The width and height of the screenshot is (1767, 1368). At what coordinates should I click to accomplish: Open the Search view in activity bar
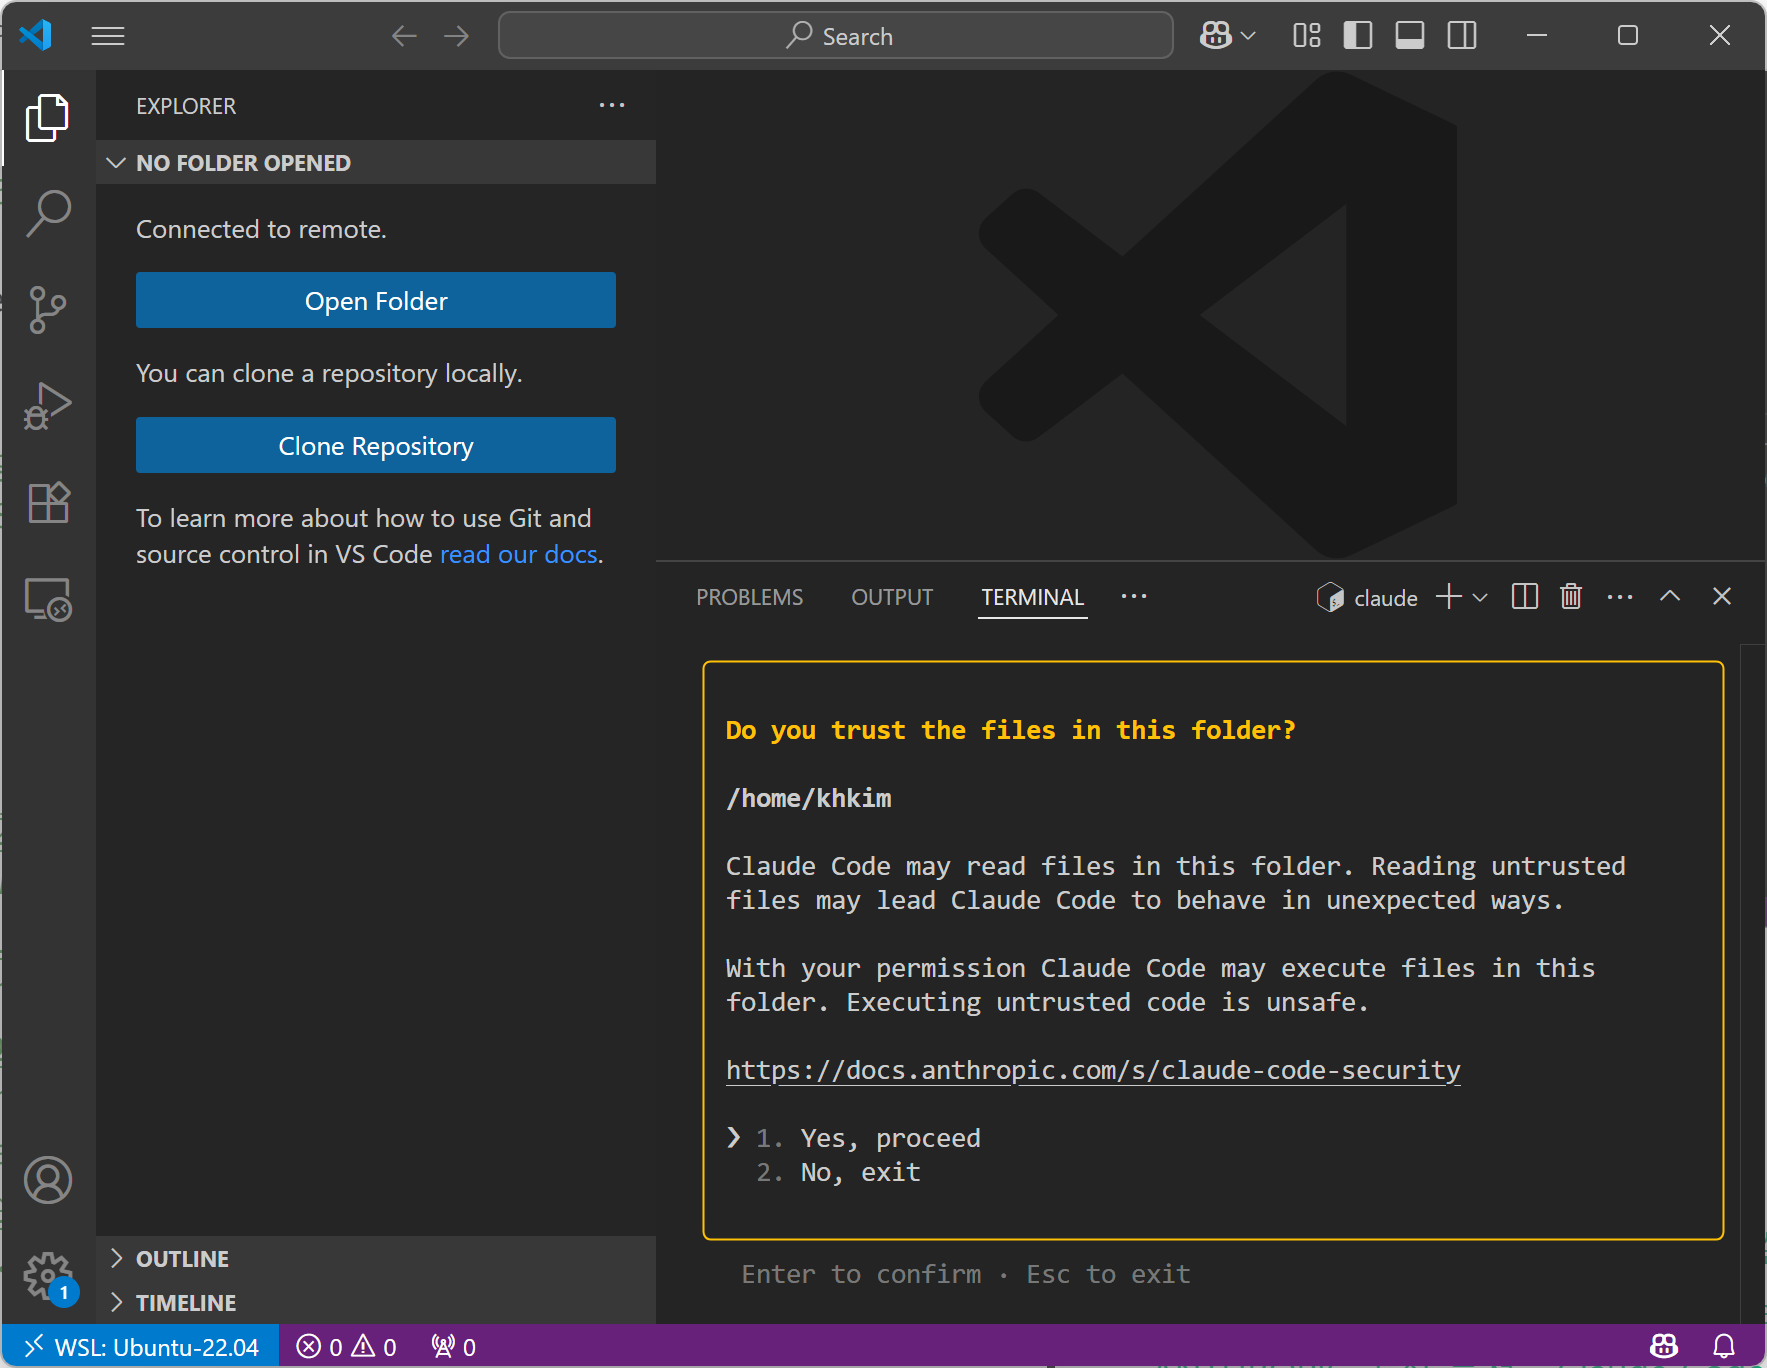(x=48, y=214)
